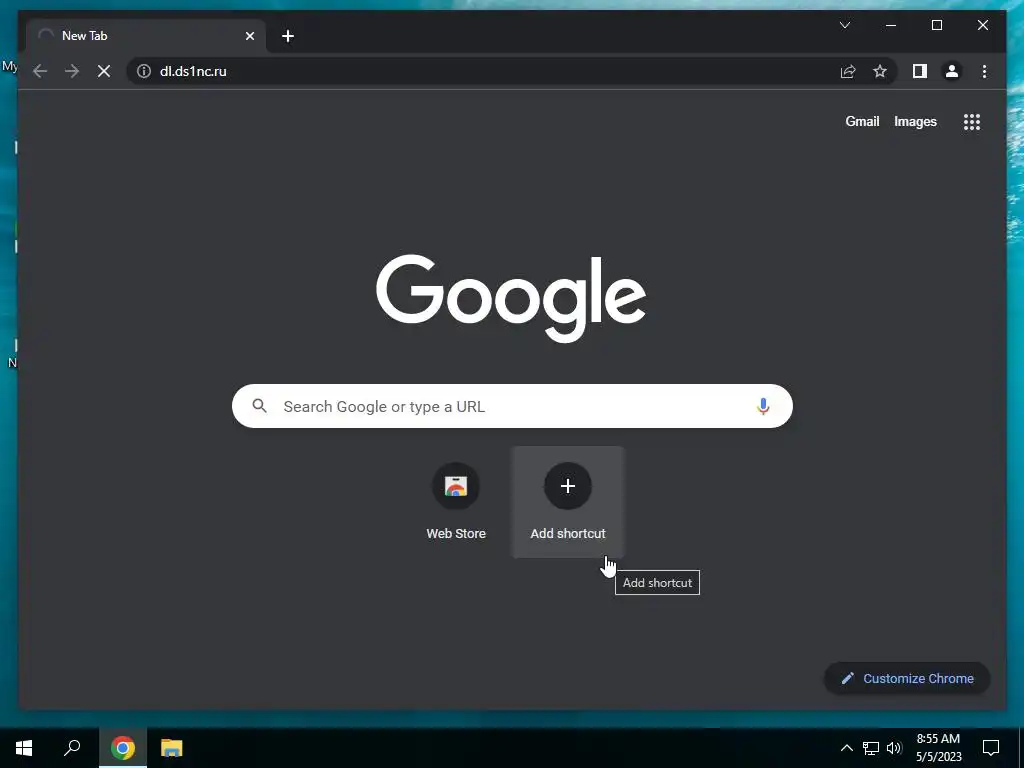Click Customize Chrome button

pos(907,679)
